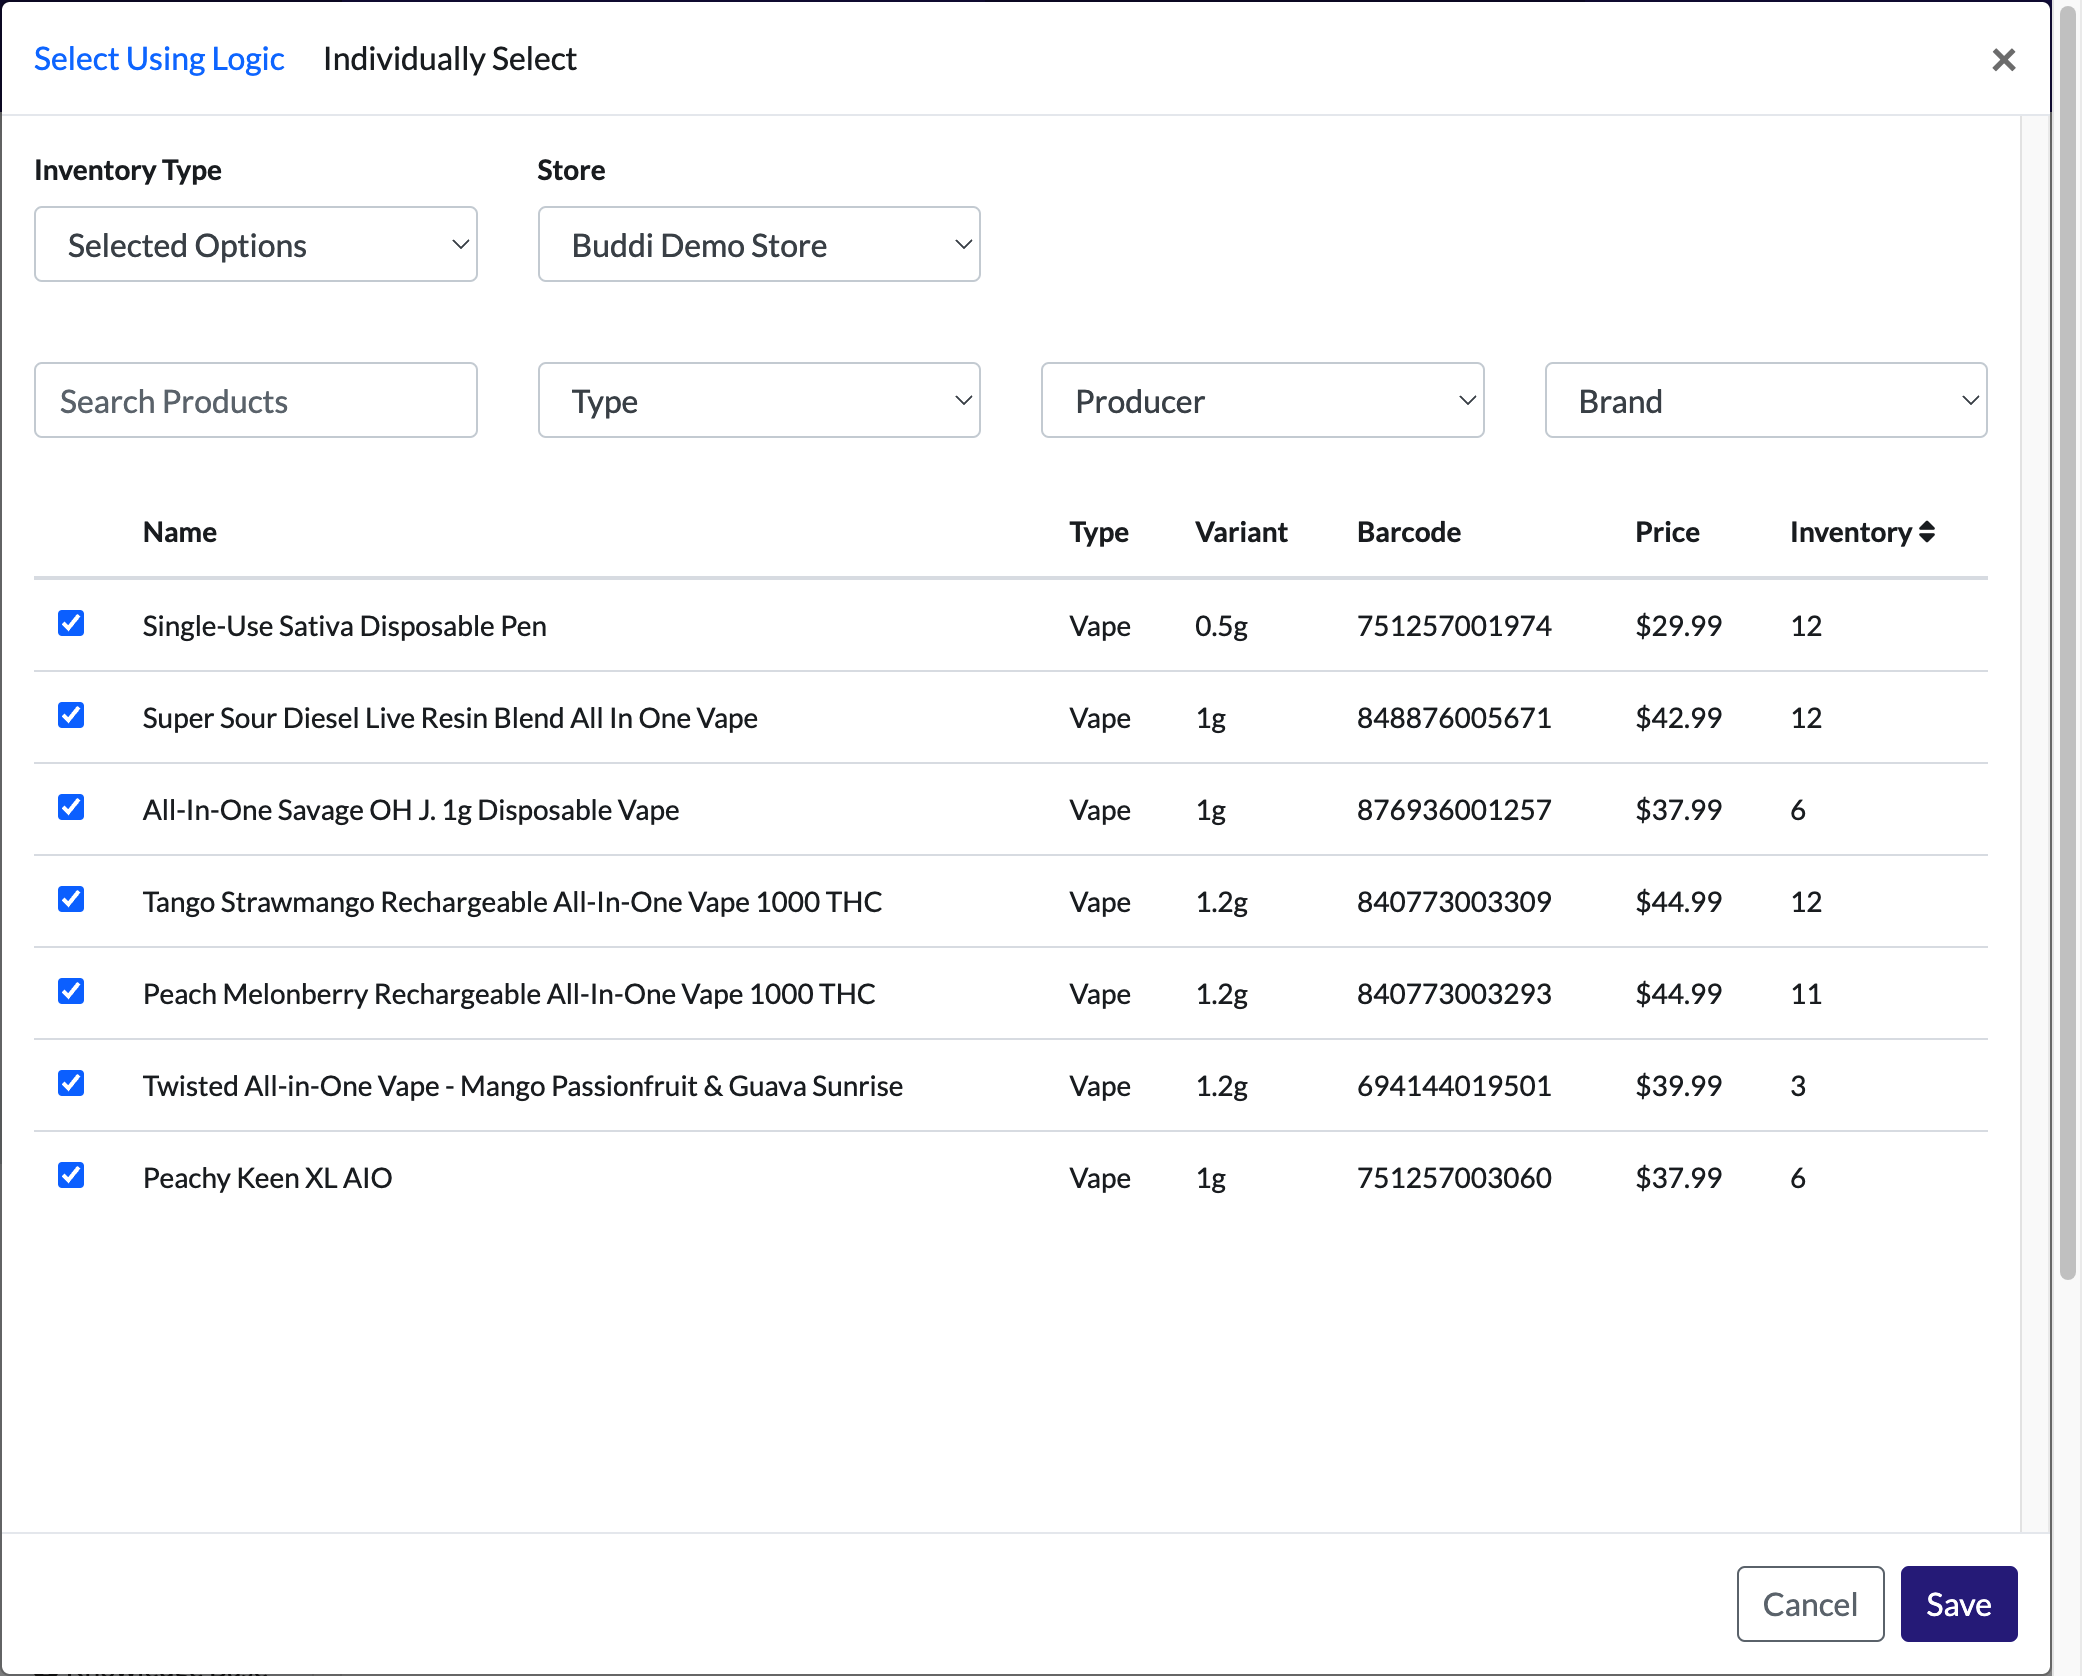The height and width of the screenshot is (1676, 2082).
Task: Uncheck Tango Strawmango Rechargeable Vape
Action: [71, 899]
